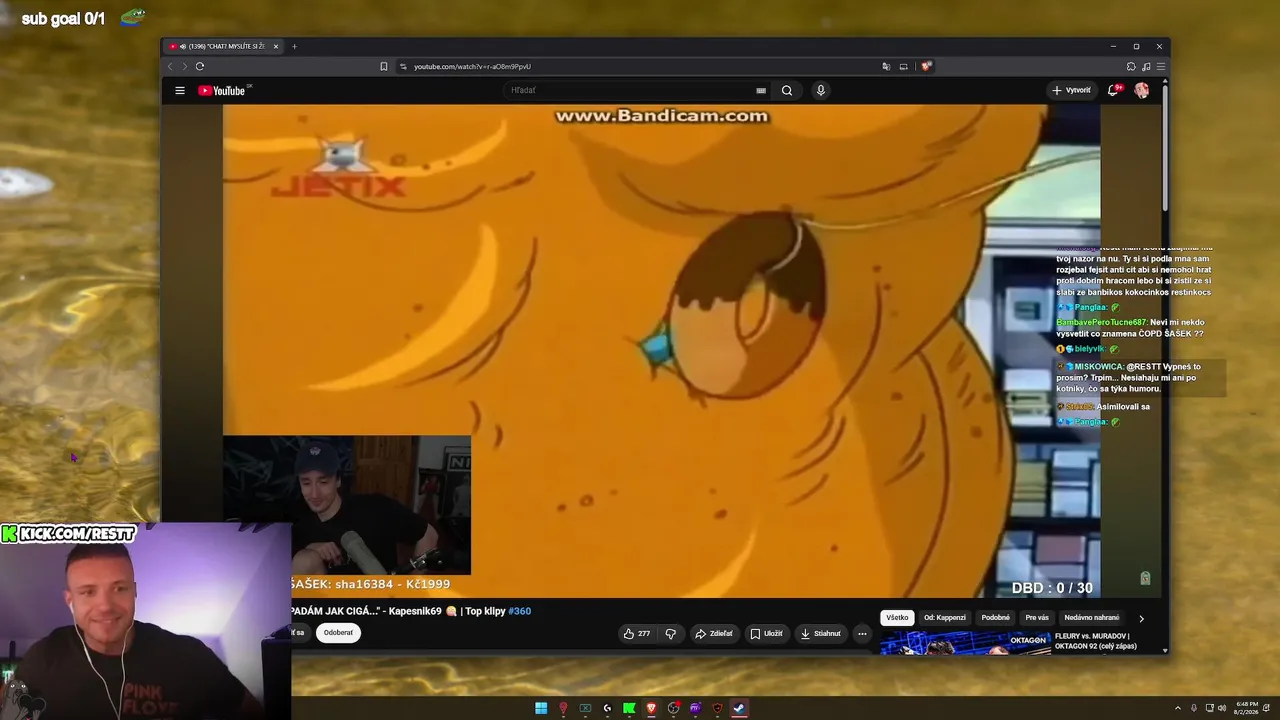Like the video showing 277 likes
Image resolution: width=1280 pixels, height=720 pixels.
[x=636, y=633]
